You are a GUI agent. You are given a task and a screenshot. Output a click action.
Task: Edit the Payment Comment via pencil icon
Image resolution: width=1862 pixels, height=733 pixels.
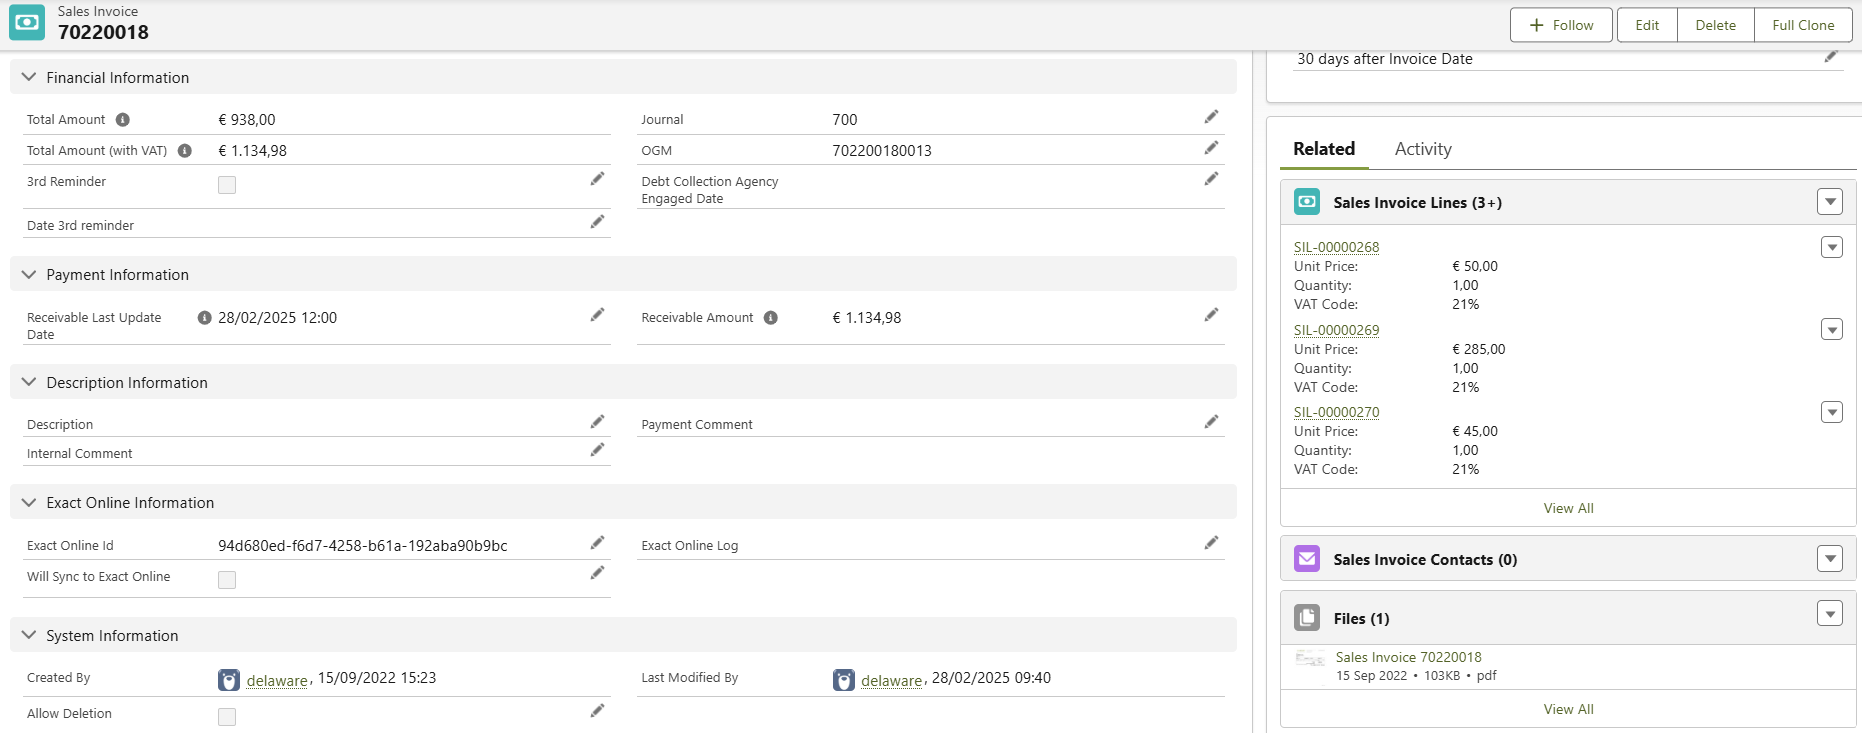point(1211,422)
